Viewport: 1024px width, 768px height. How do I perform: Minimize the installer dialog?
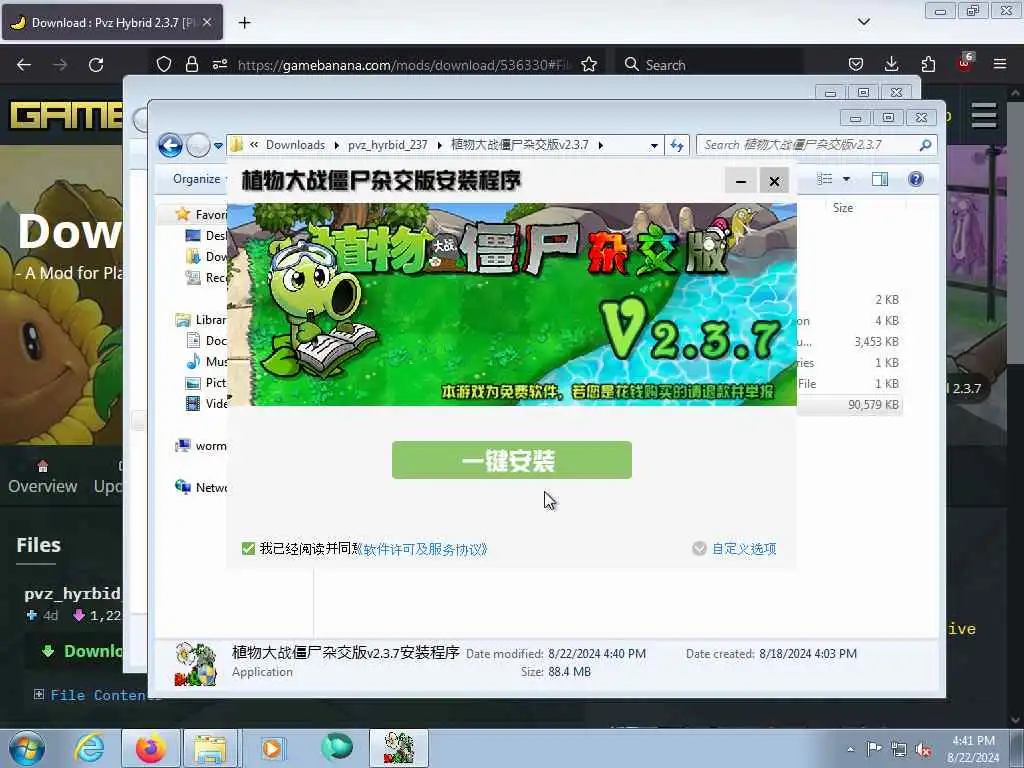[x=741, y=181]
